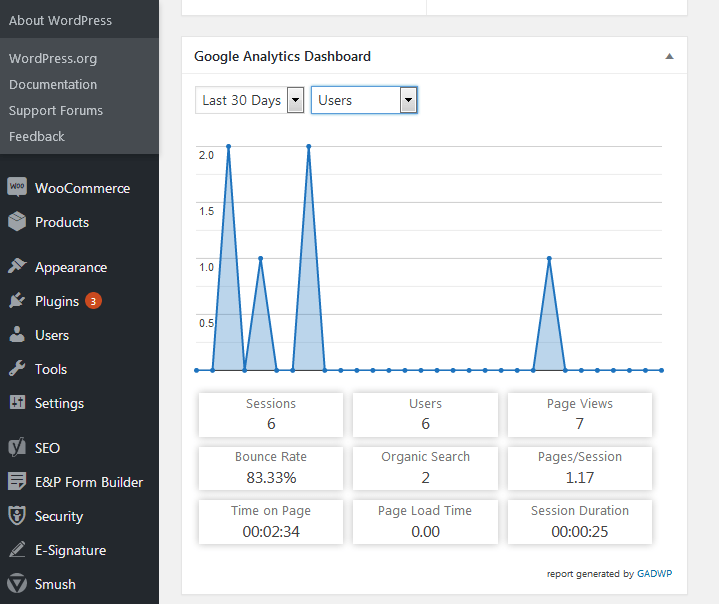This screenshot has width=719, height=604.
Task: Click the Organic Search stat box
Action: tap(425, 468)
